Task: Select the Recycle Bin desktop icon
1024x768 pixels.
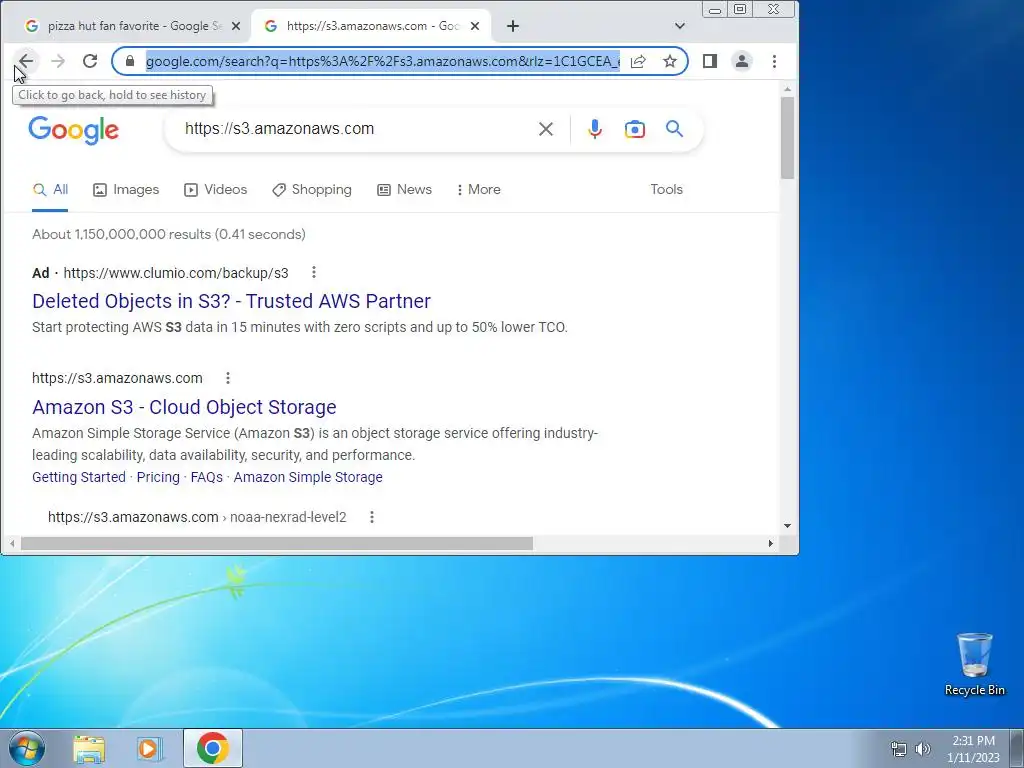Action: coord(974,664)
